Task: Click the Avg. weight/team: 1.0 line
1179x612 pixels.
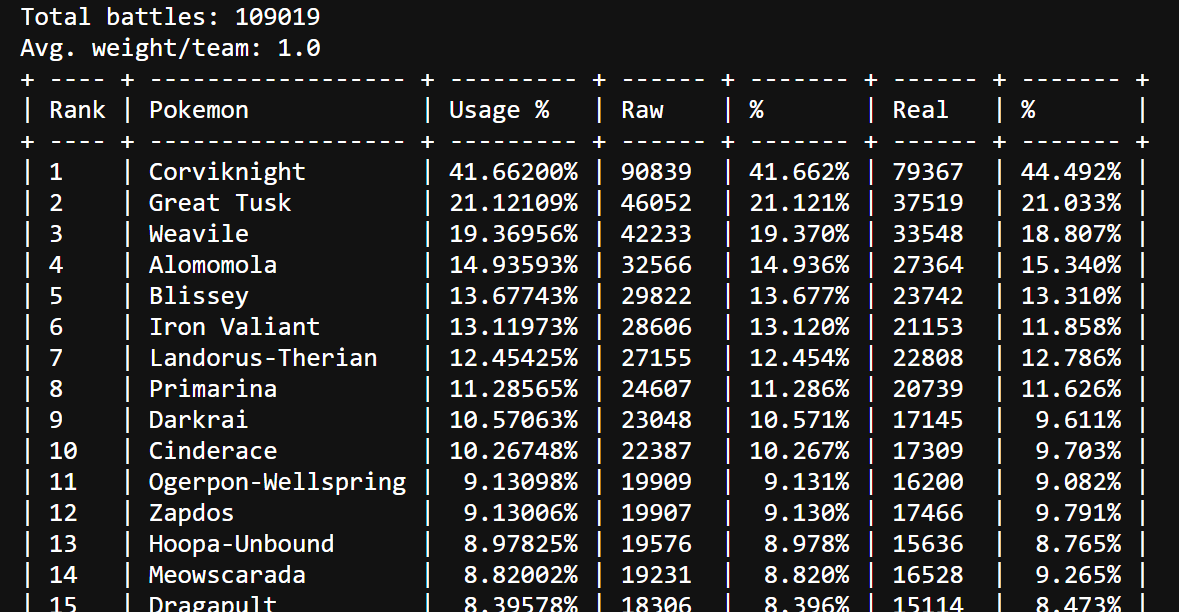Action: point(170,48)
